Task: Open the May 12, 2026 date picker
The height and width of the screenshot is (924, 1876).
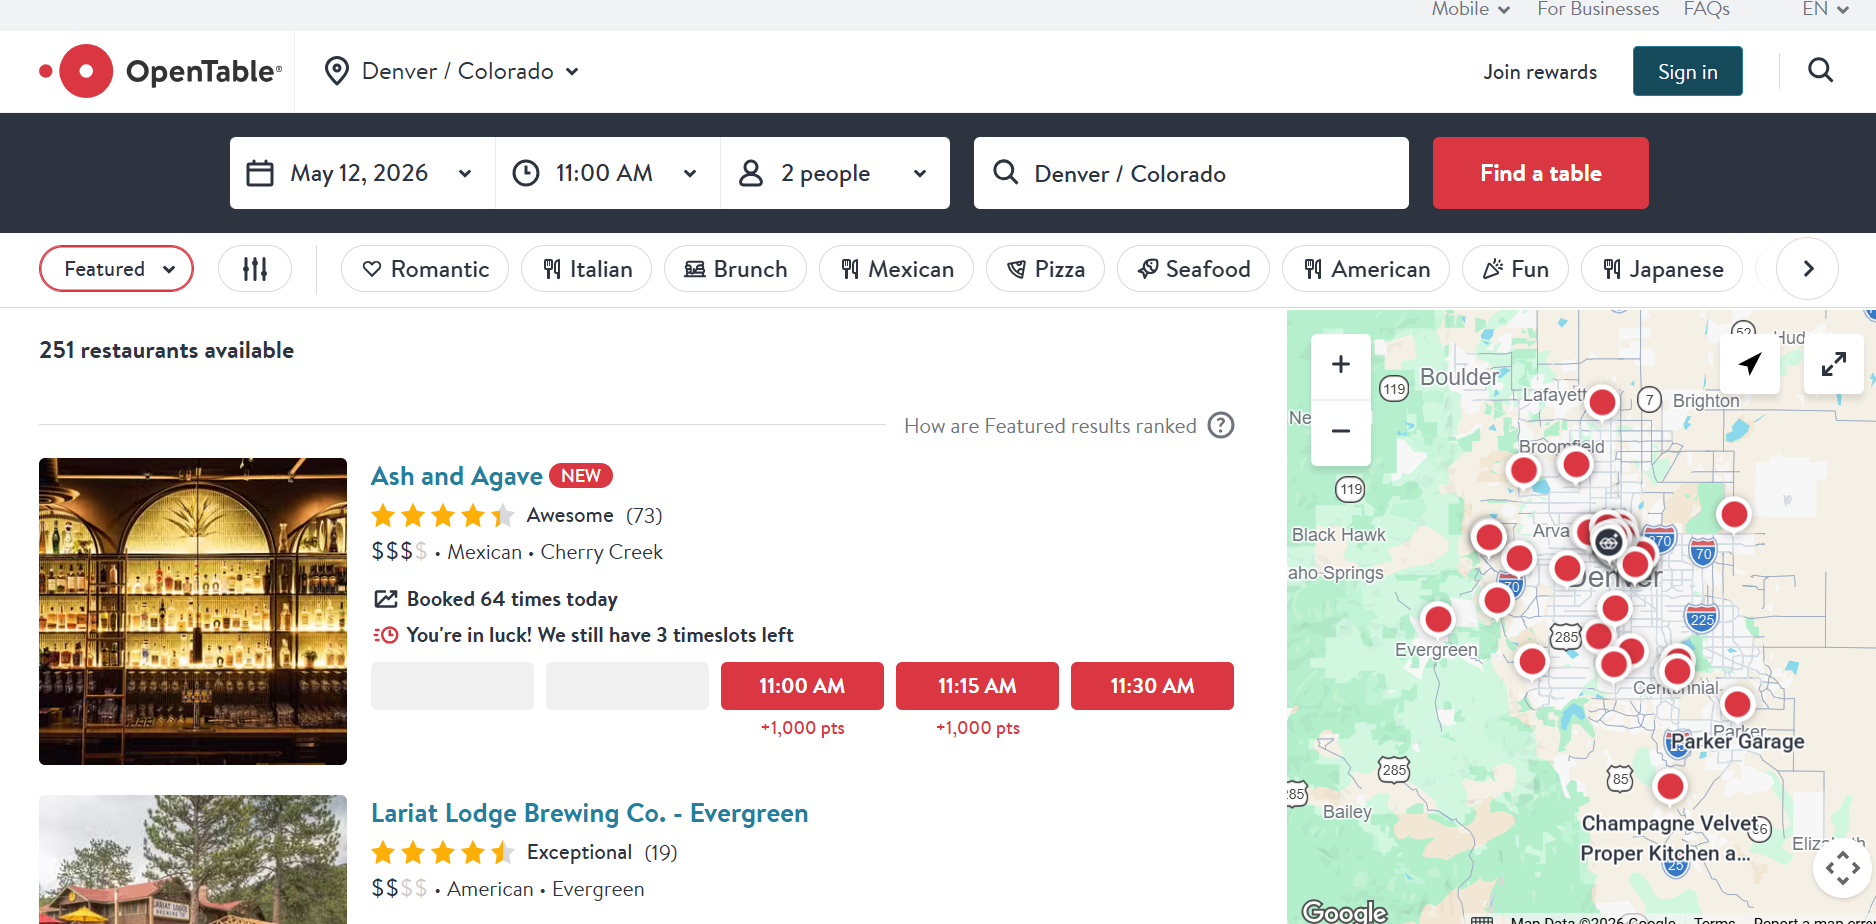Action: tap(362, 173)
